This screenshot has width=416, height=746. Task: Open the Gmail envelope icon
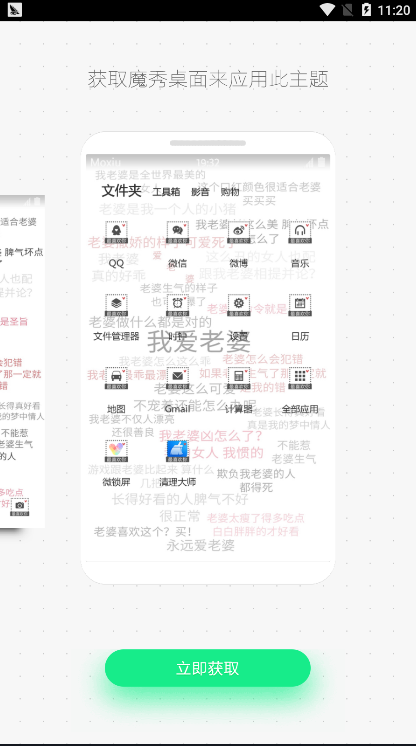(178, 378)
